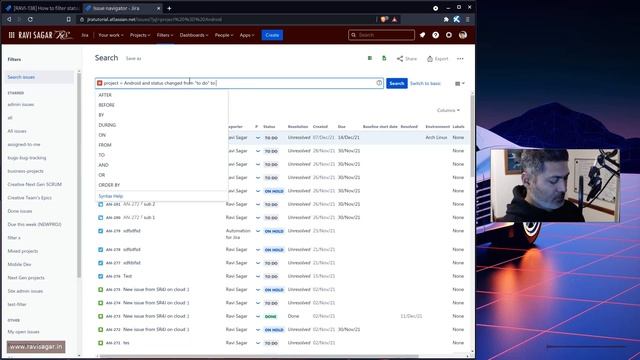Click issue type icon of AN-275
Screen dimensions: 640x360
click(100, 289)
